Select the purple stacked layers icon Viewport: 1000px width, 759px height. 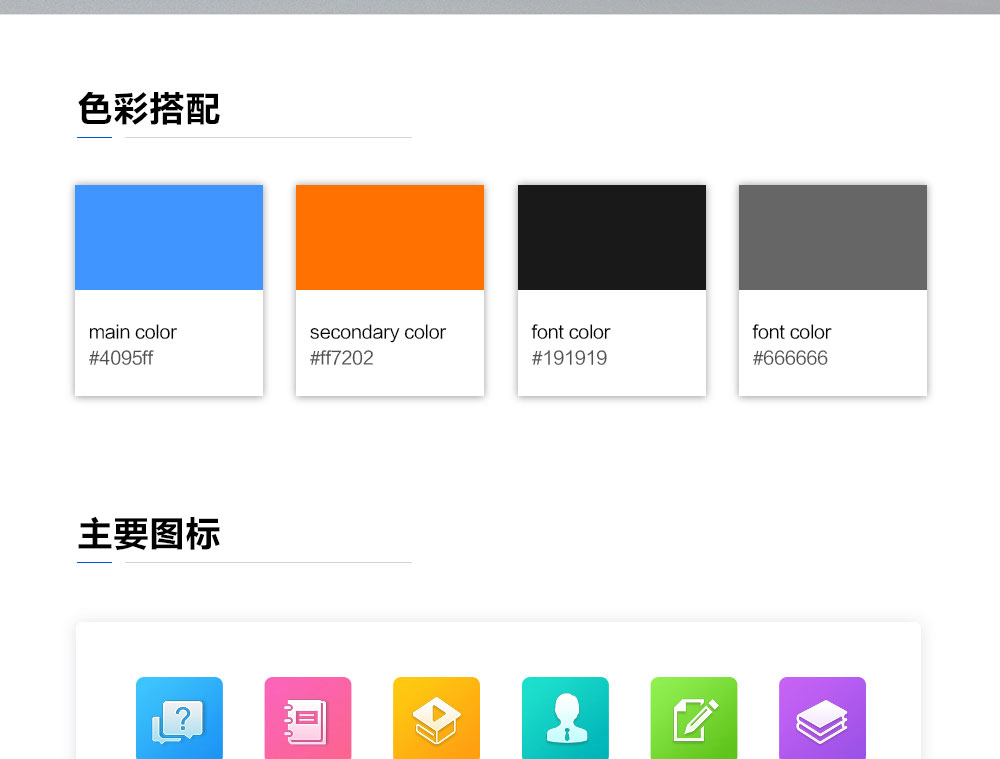[x=822, y=719]
